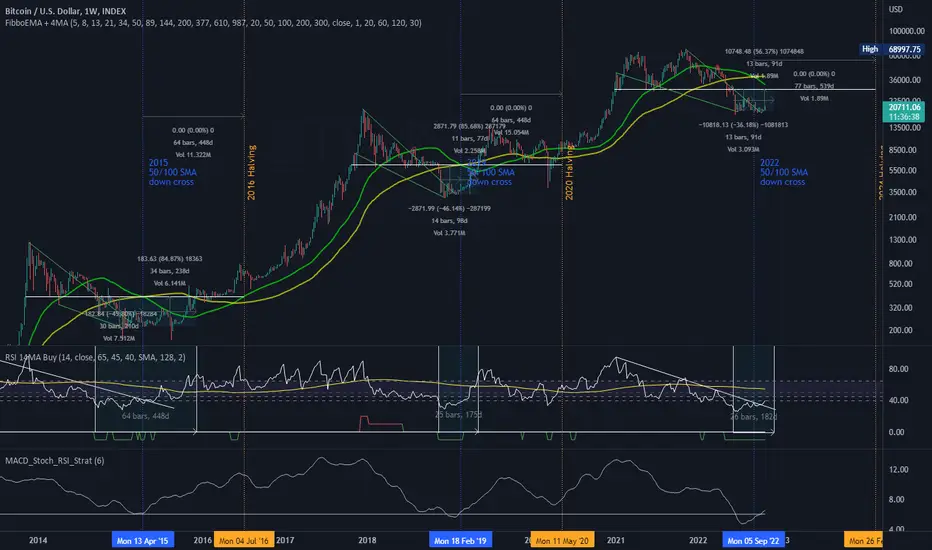Click the 520.00 price axis value

pyautogui.click(x=900, y=284)
